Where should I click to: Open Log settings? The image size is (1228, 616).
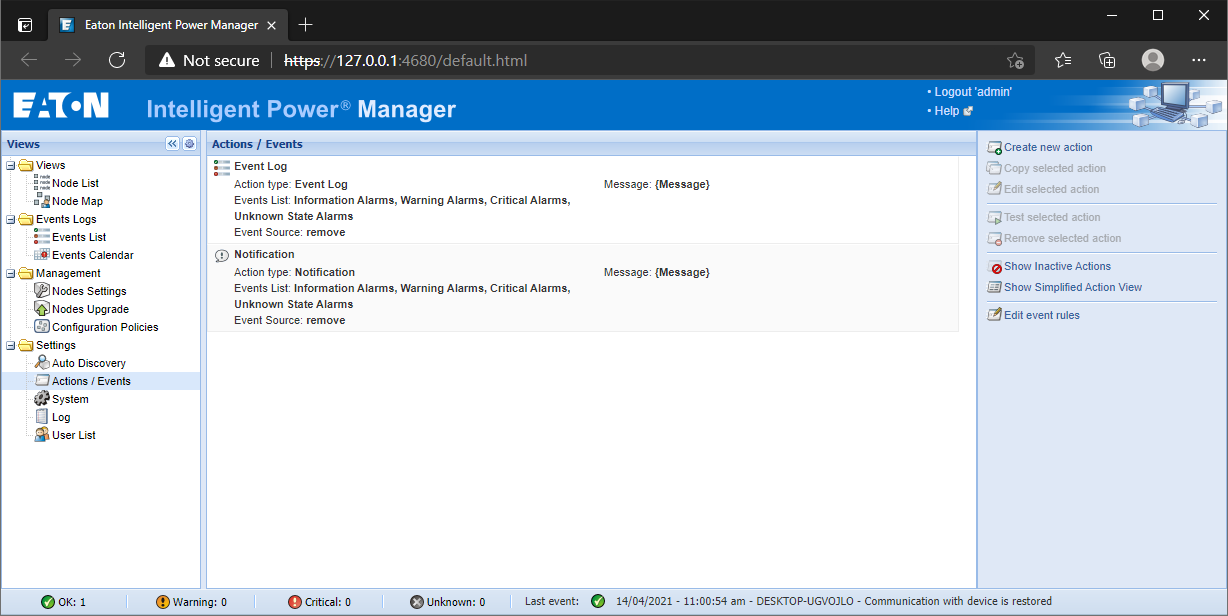[x=61, y=417]
